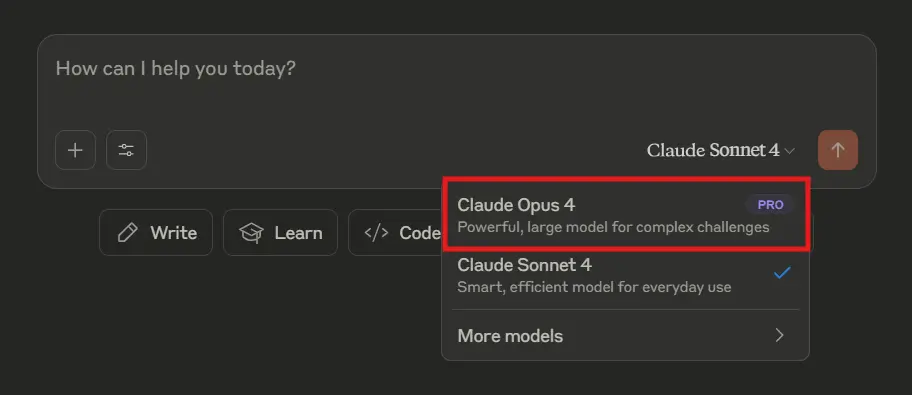
Task: Click the Write suggestion button
Action: [x=156, y=233]
